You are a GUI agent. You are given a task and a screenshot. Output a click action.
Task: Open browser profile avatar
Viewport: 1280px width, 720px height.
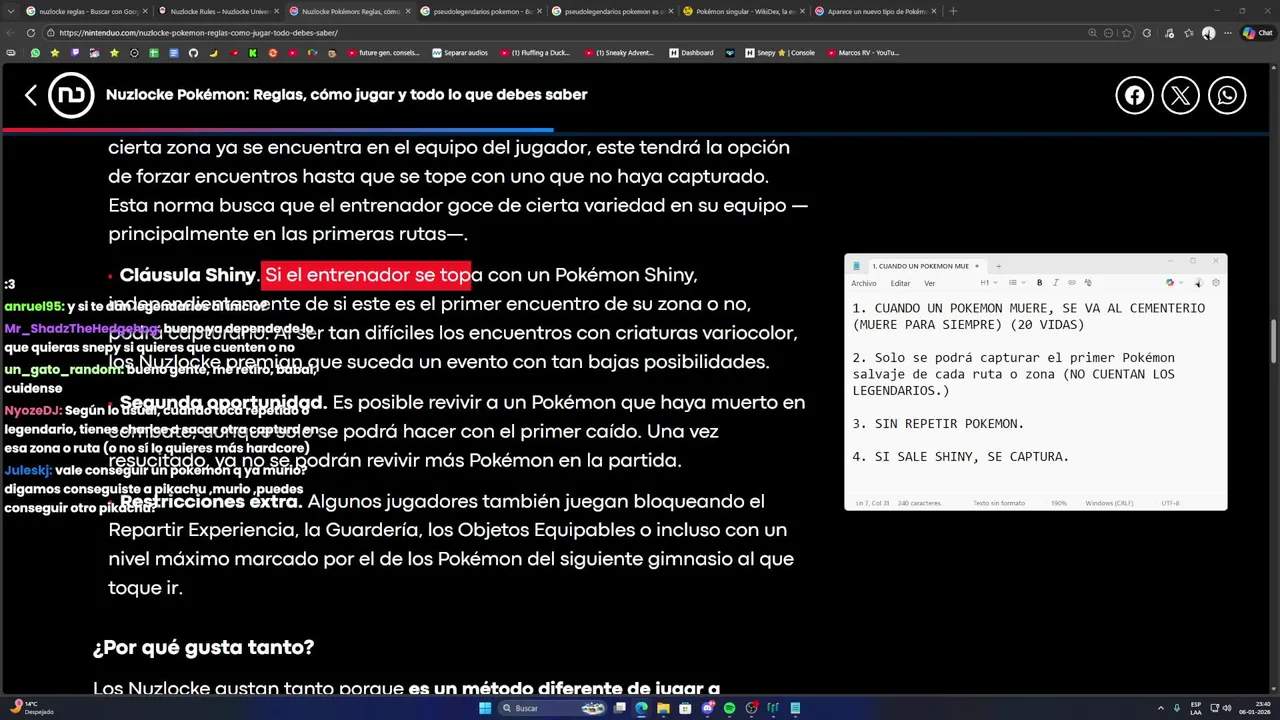click(1208, 33)
